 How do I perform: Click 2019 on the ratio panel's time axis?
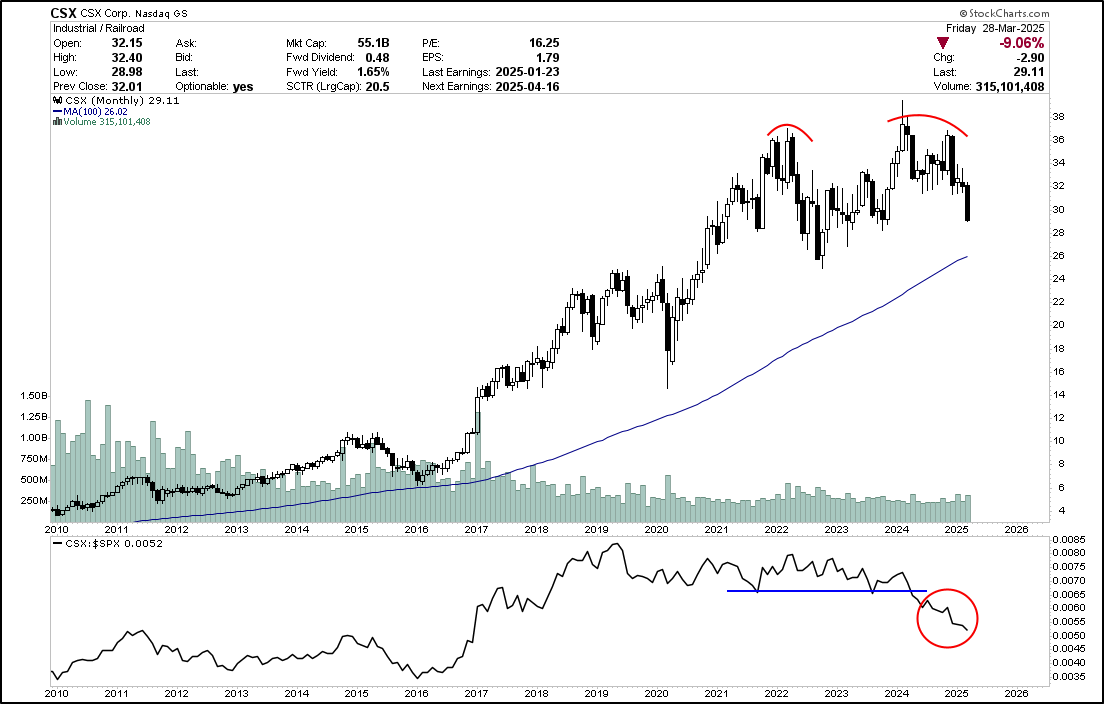click(597, 693)
